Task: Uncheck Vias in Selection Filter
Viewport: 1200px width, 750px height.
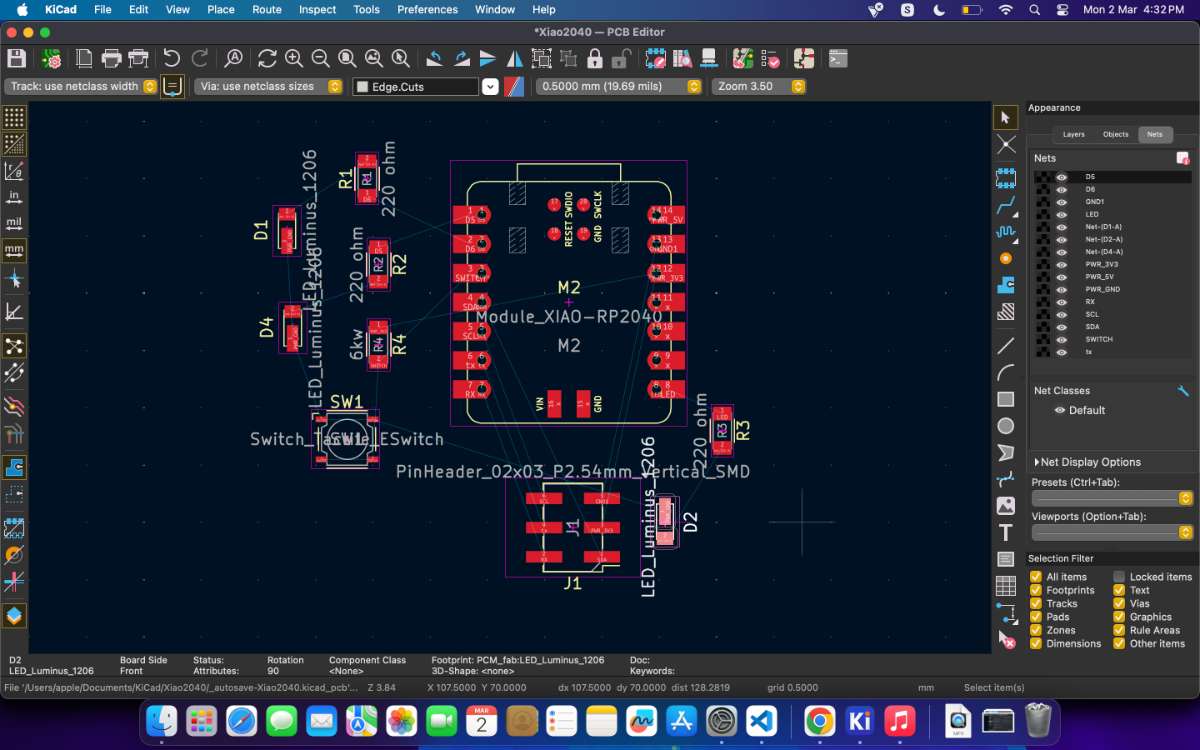Action: click(x=1120, y=604)
